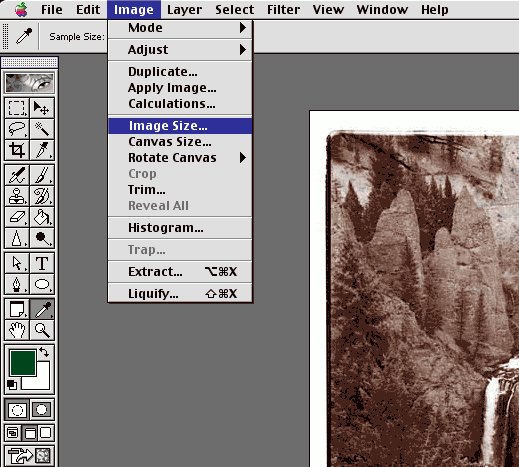519x467 pixels.
Task: Pick the Clone Stamp tool
Action: click(17, 196)
